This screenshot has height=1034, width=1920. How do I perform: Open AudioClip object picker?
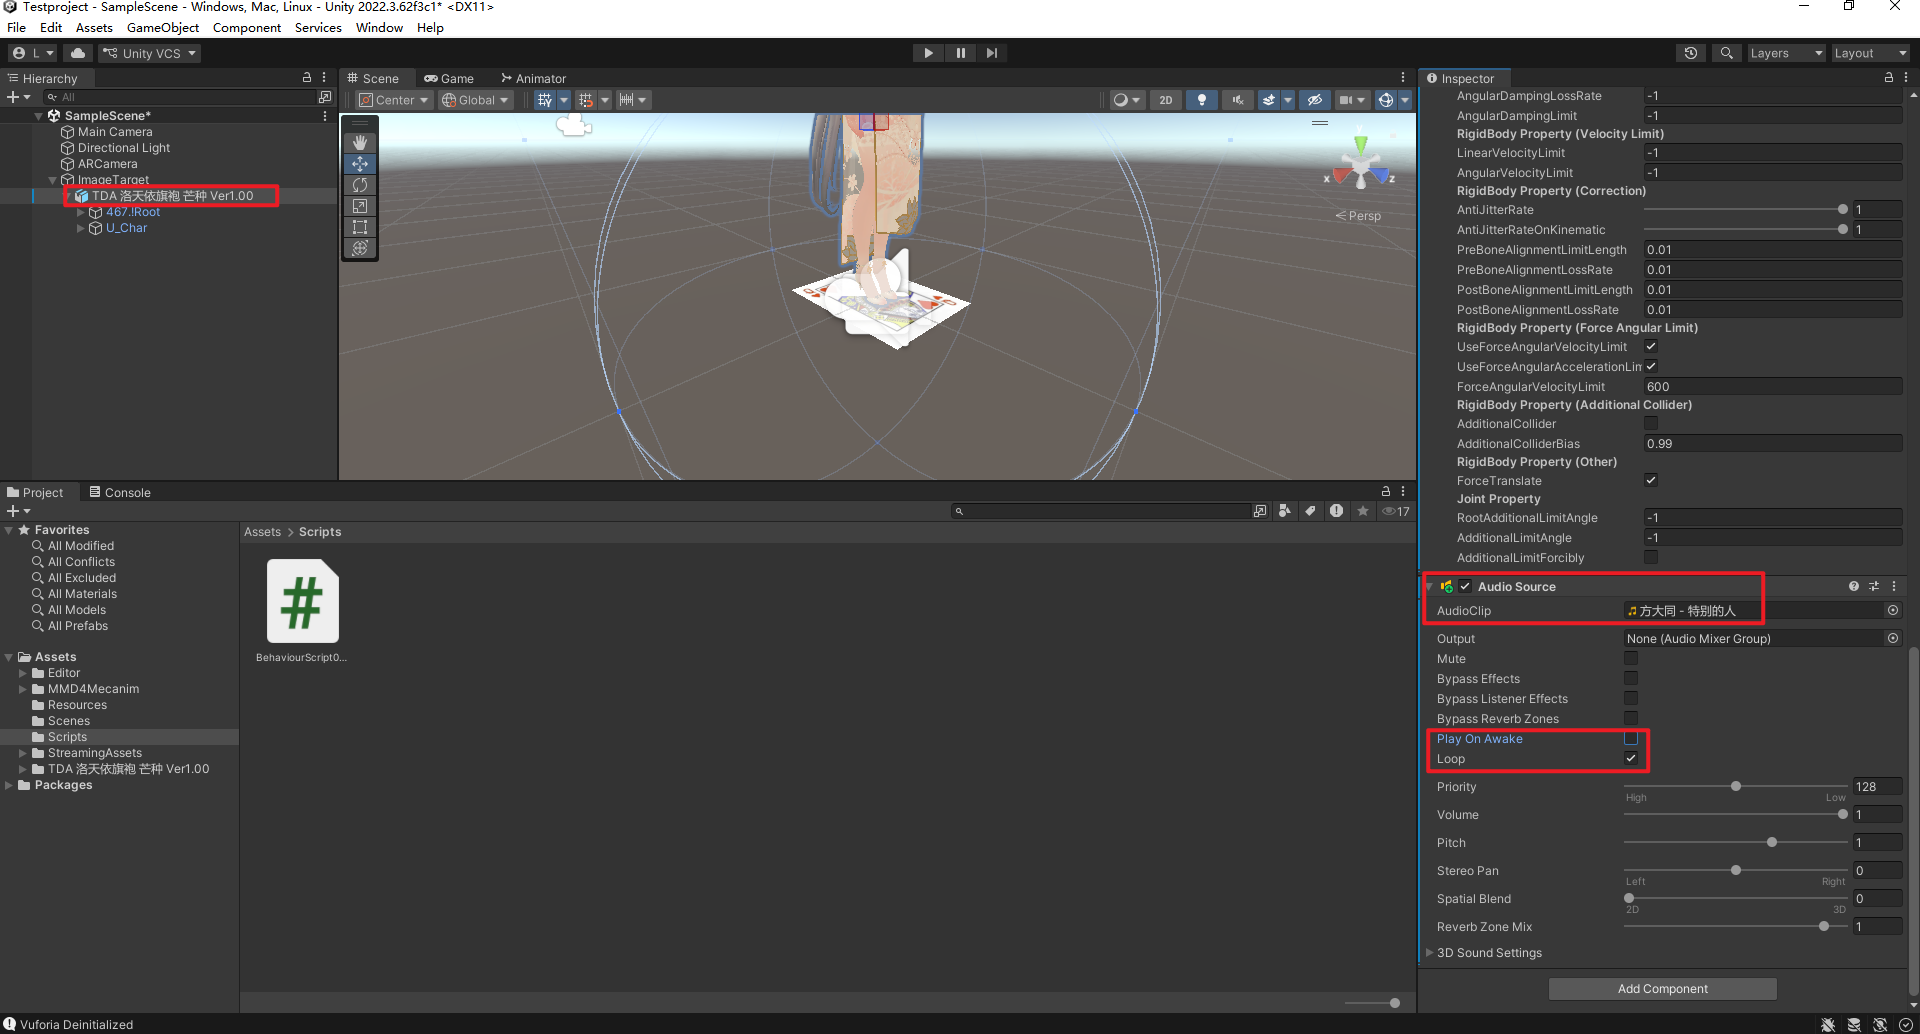[x=1893, y=610]
